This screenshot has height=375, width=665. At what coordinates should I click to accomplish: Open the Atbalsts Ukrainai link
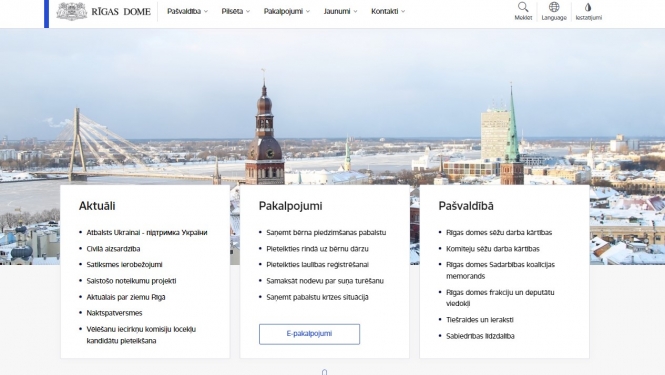coord(147,232)
